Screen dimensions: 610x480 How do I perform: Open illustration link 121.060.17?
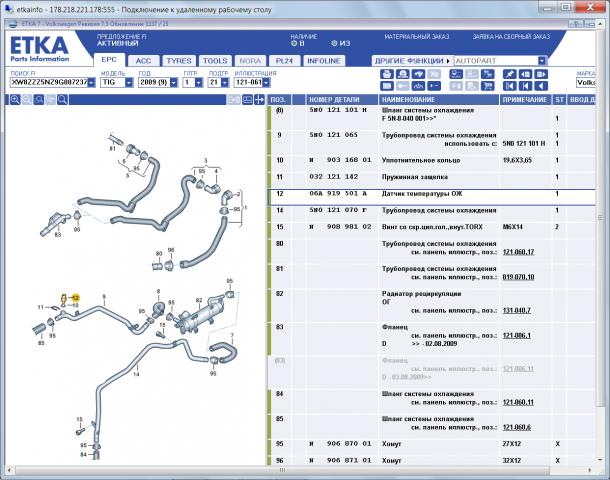pyautogui.click(x=518, y=252)
